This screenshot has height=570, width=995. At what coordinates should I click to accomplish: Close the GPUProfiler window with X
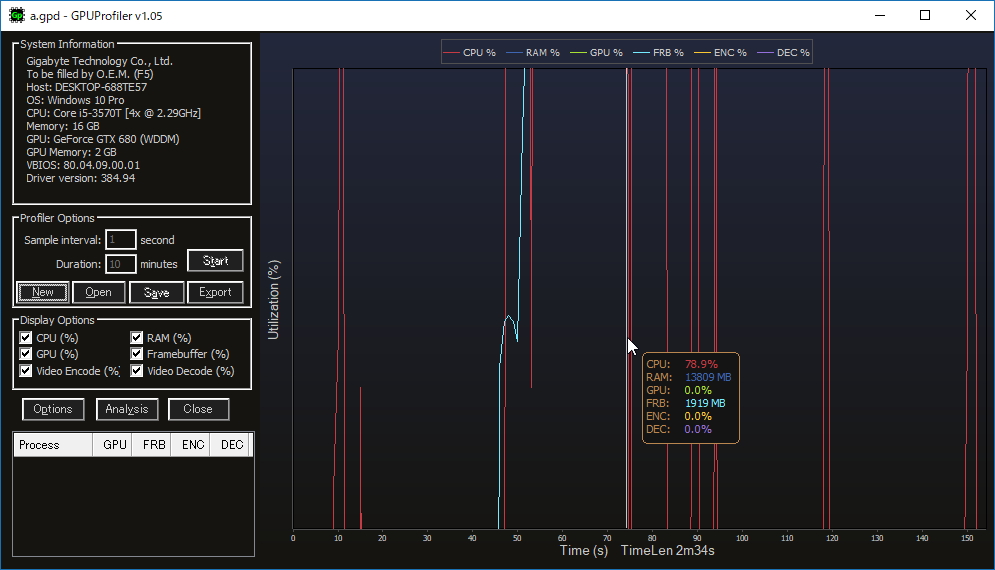click(x=971, y=15)
